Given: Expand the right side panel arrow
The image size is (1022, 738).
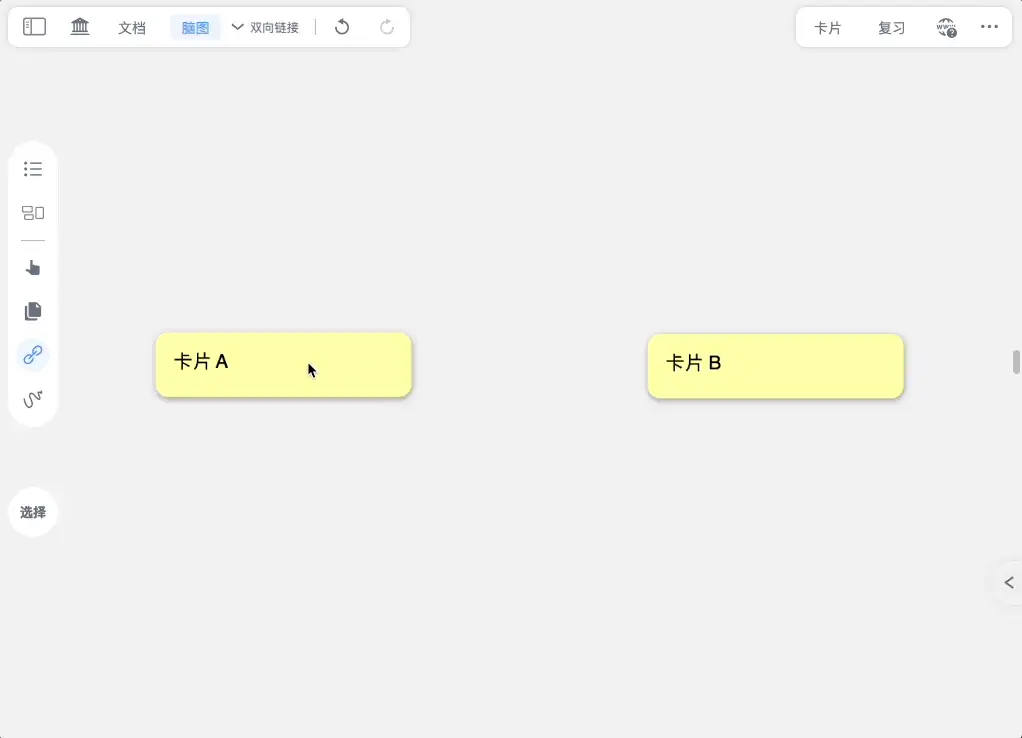Looking at the screenshot, I should [x=1009, y=582].
